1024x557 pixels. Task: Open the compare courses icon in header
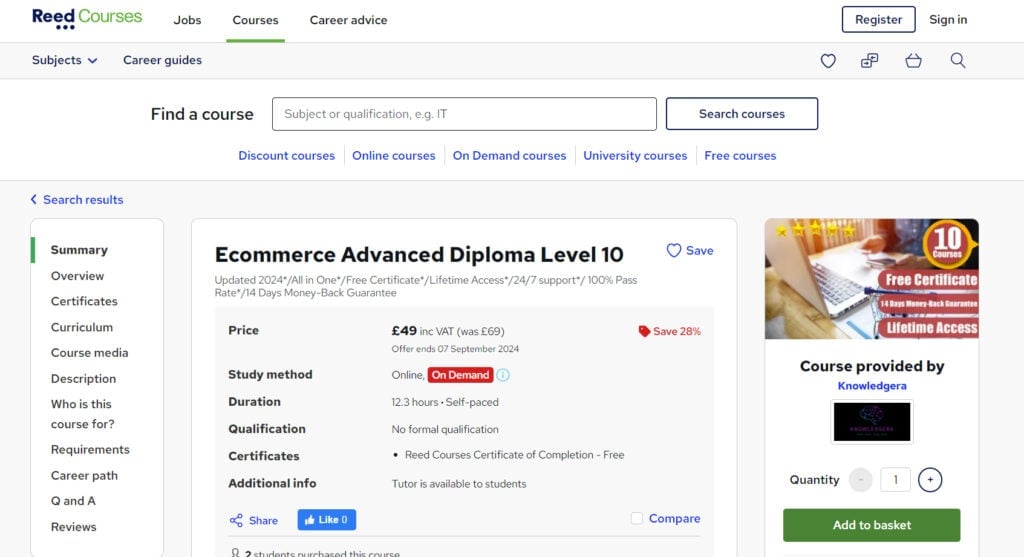pos(870,61)
